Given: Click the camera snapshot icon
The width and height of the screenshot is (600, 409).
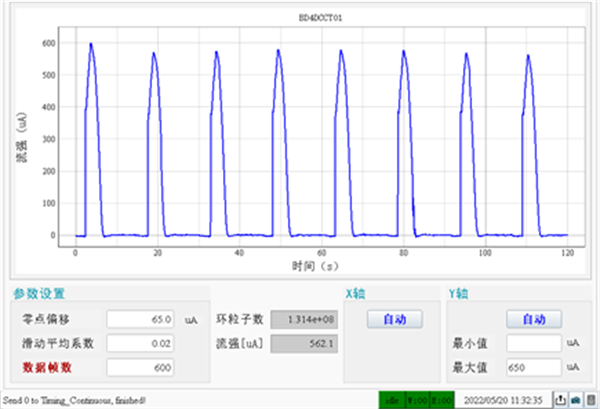Looking at the screenshot, I should [576, 400].
